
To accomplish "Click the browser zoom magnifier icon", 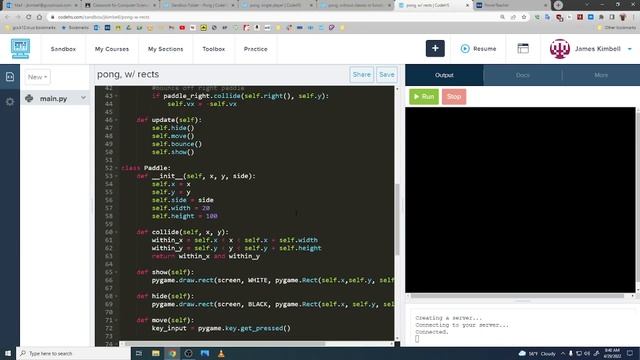I will [502, 17].
